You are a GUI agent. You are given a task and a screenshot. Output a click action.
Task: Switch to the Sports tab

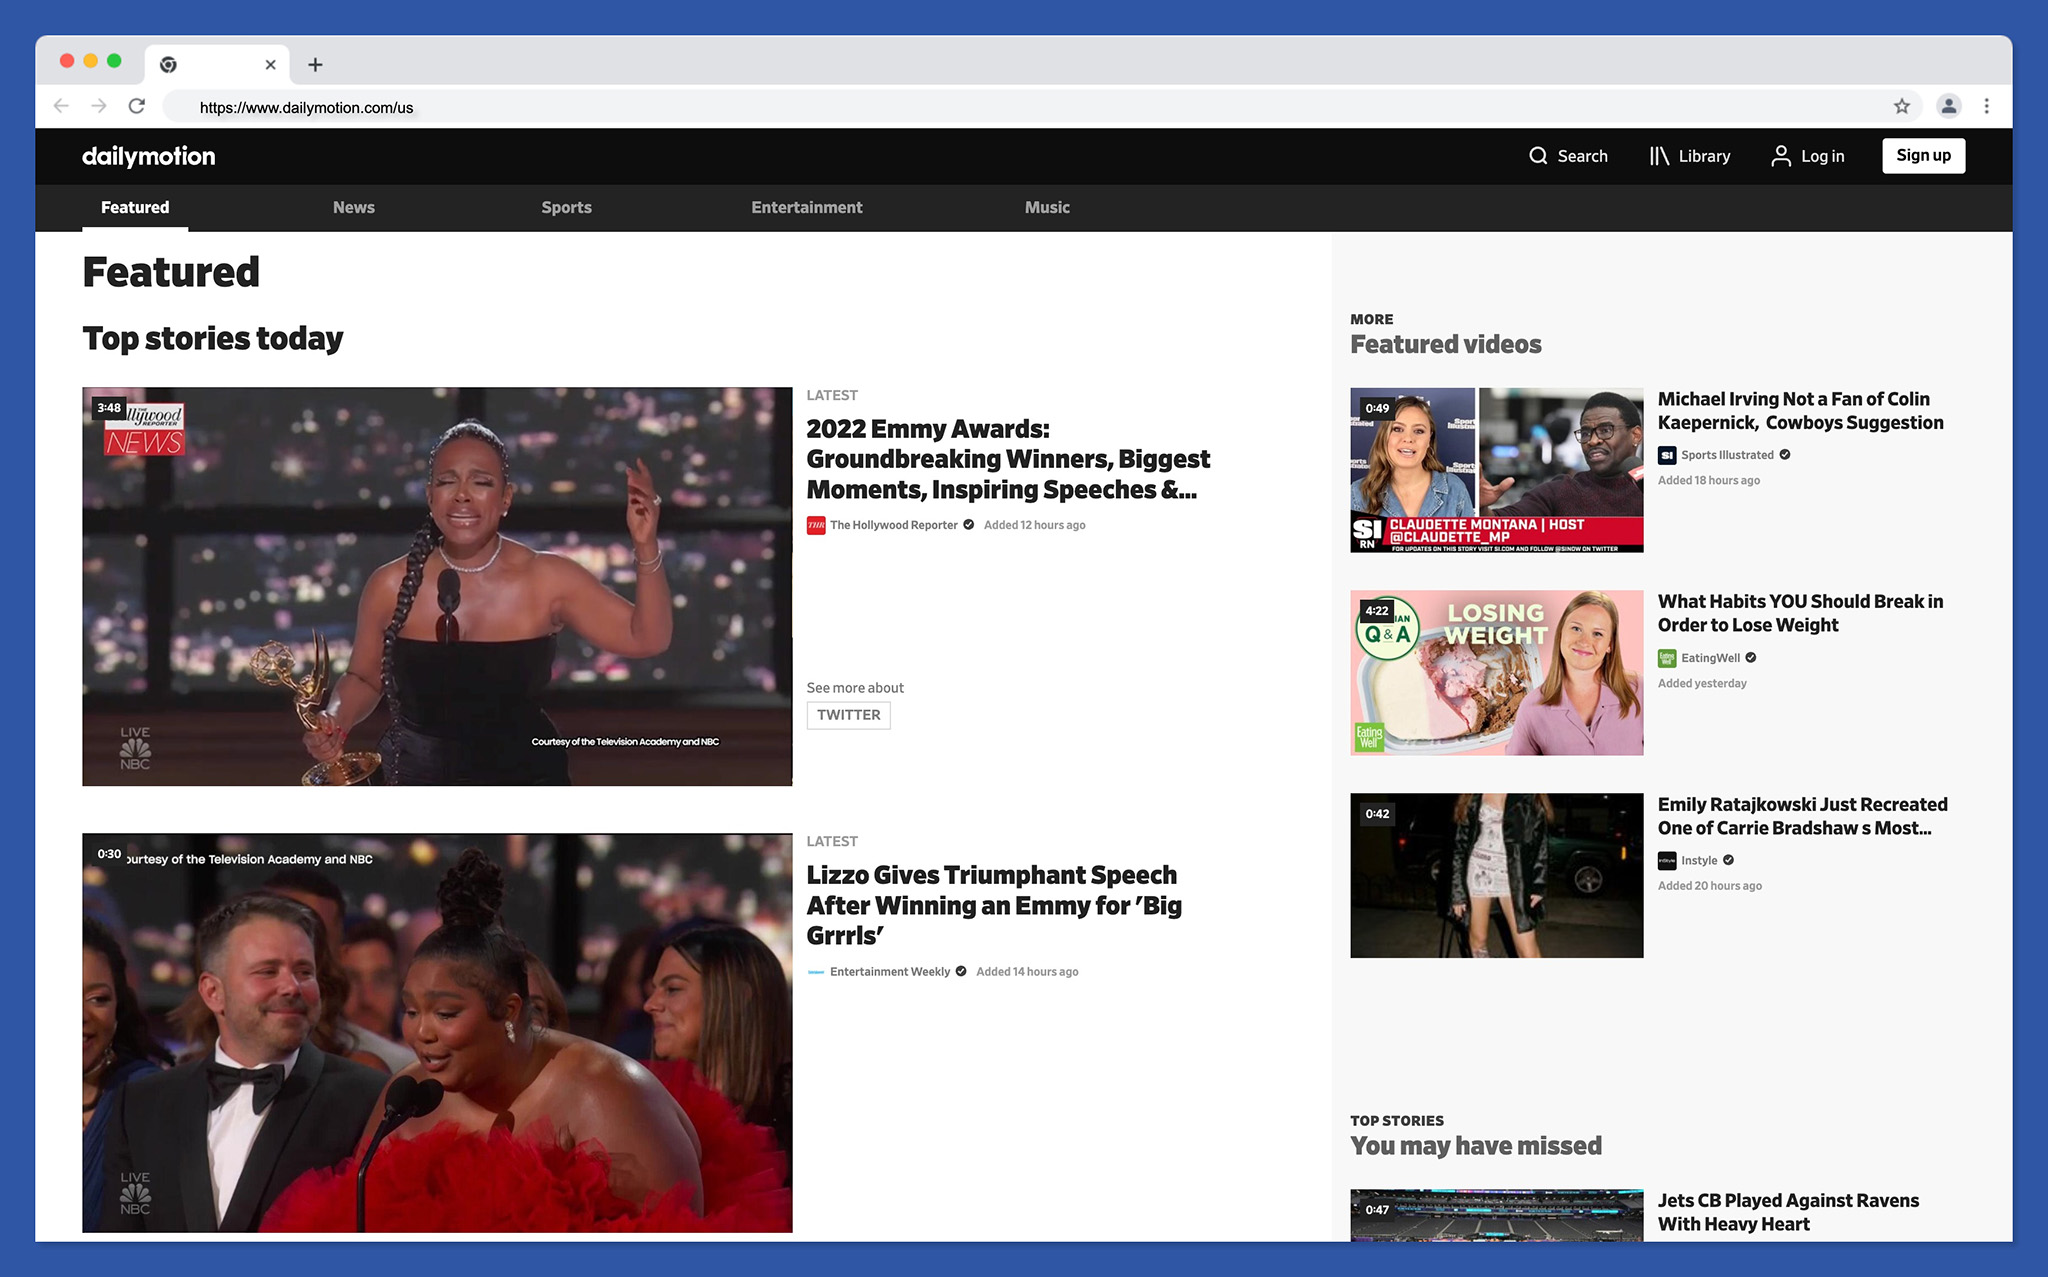pos(566,207)
